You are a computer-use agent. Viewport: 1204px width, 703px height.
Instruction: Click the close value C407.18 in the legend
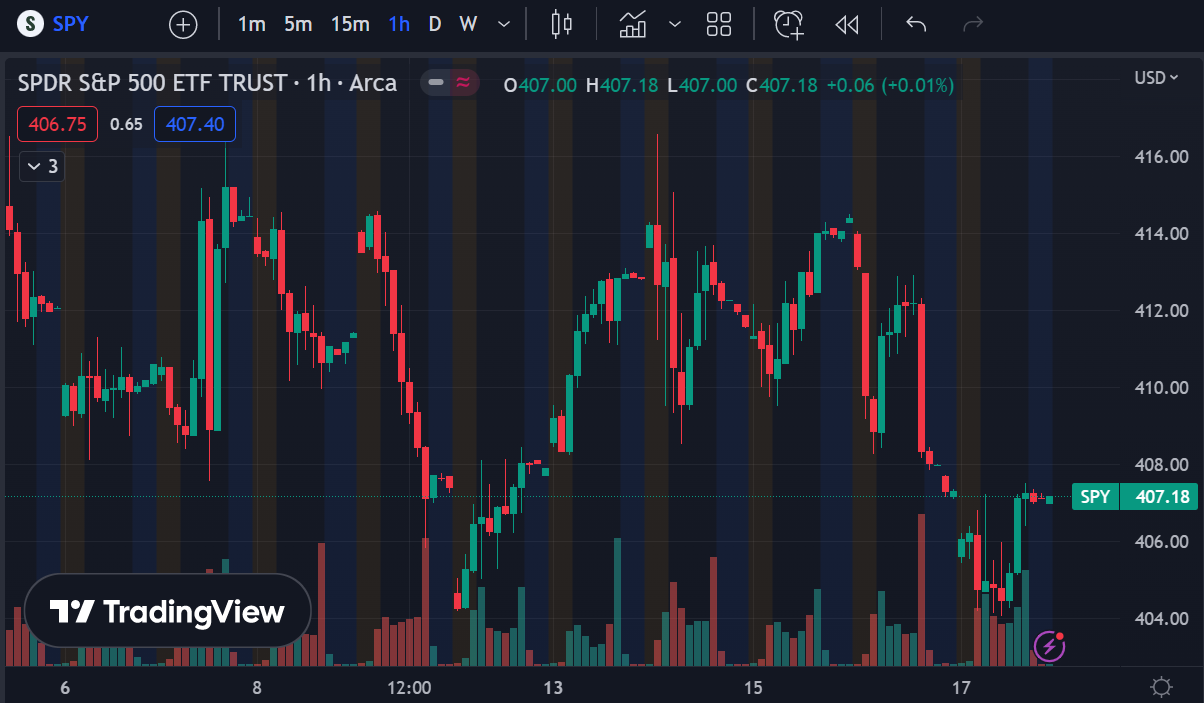point(781,85)
